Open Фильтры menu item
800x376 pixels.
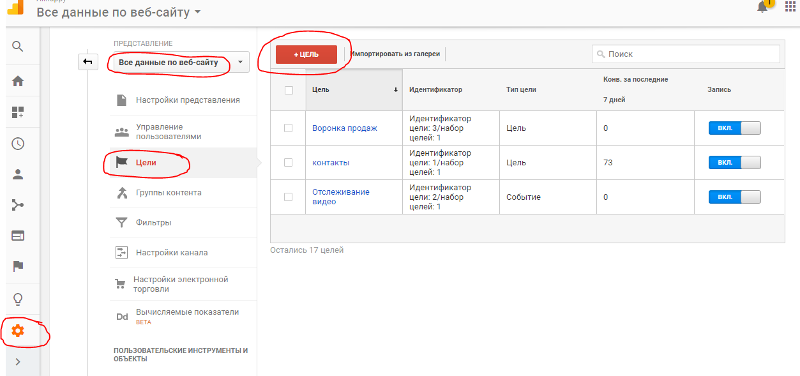point(154,223)
